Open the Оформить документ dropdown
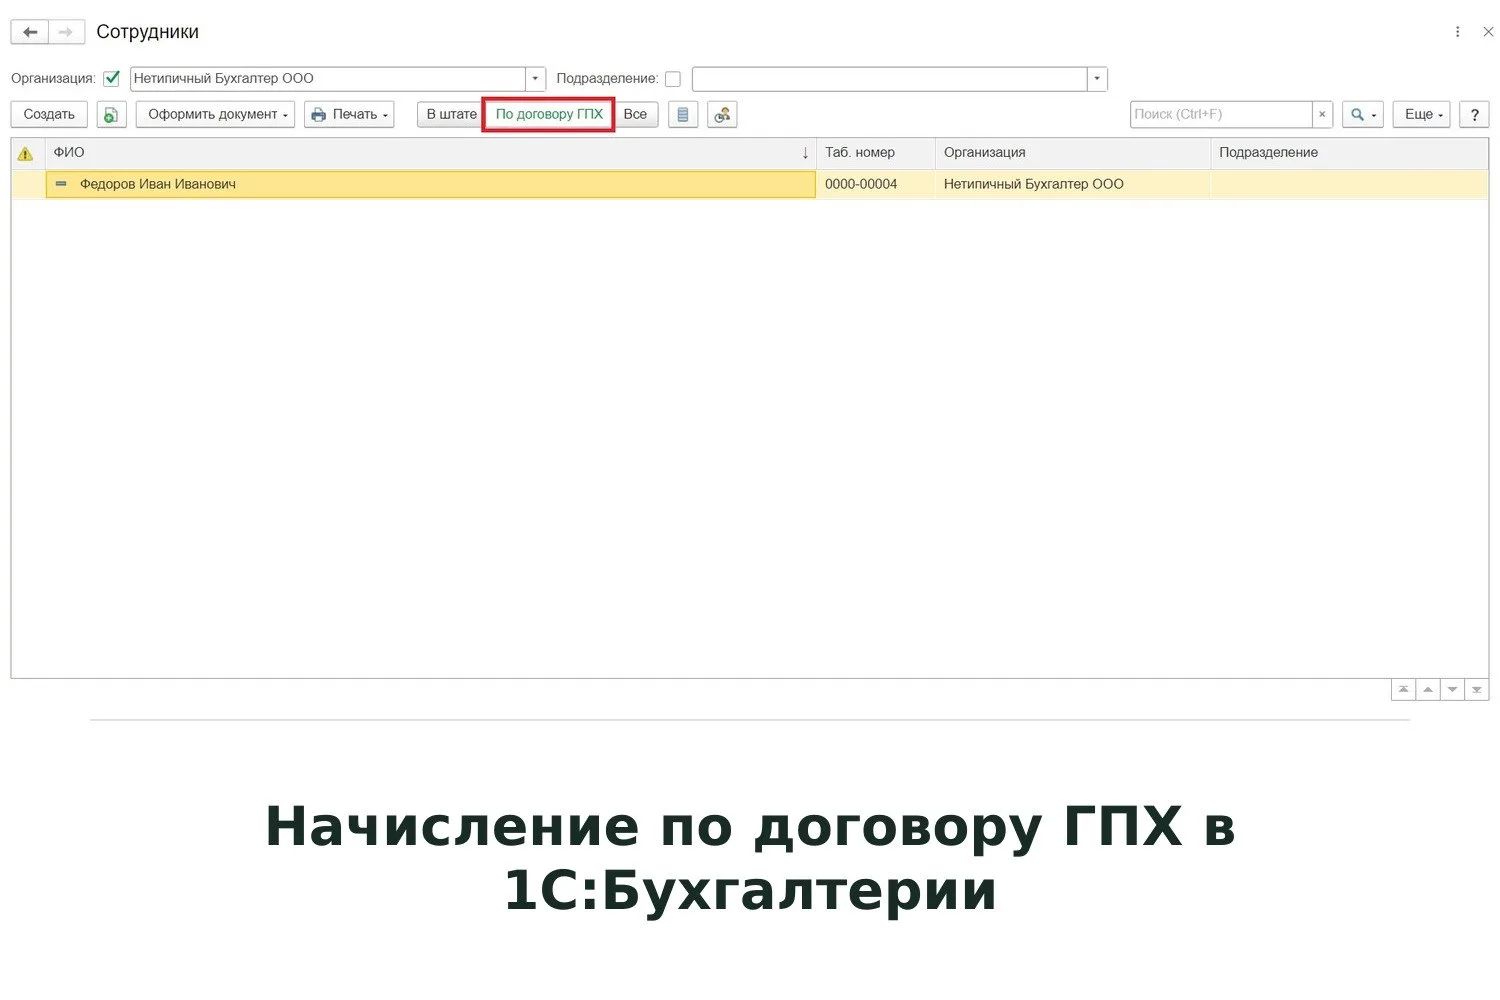 [216, 115]
